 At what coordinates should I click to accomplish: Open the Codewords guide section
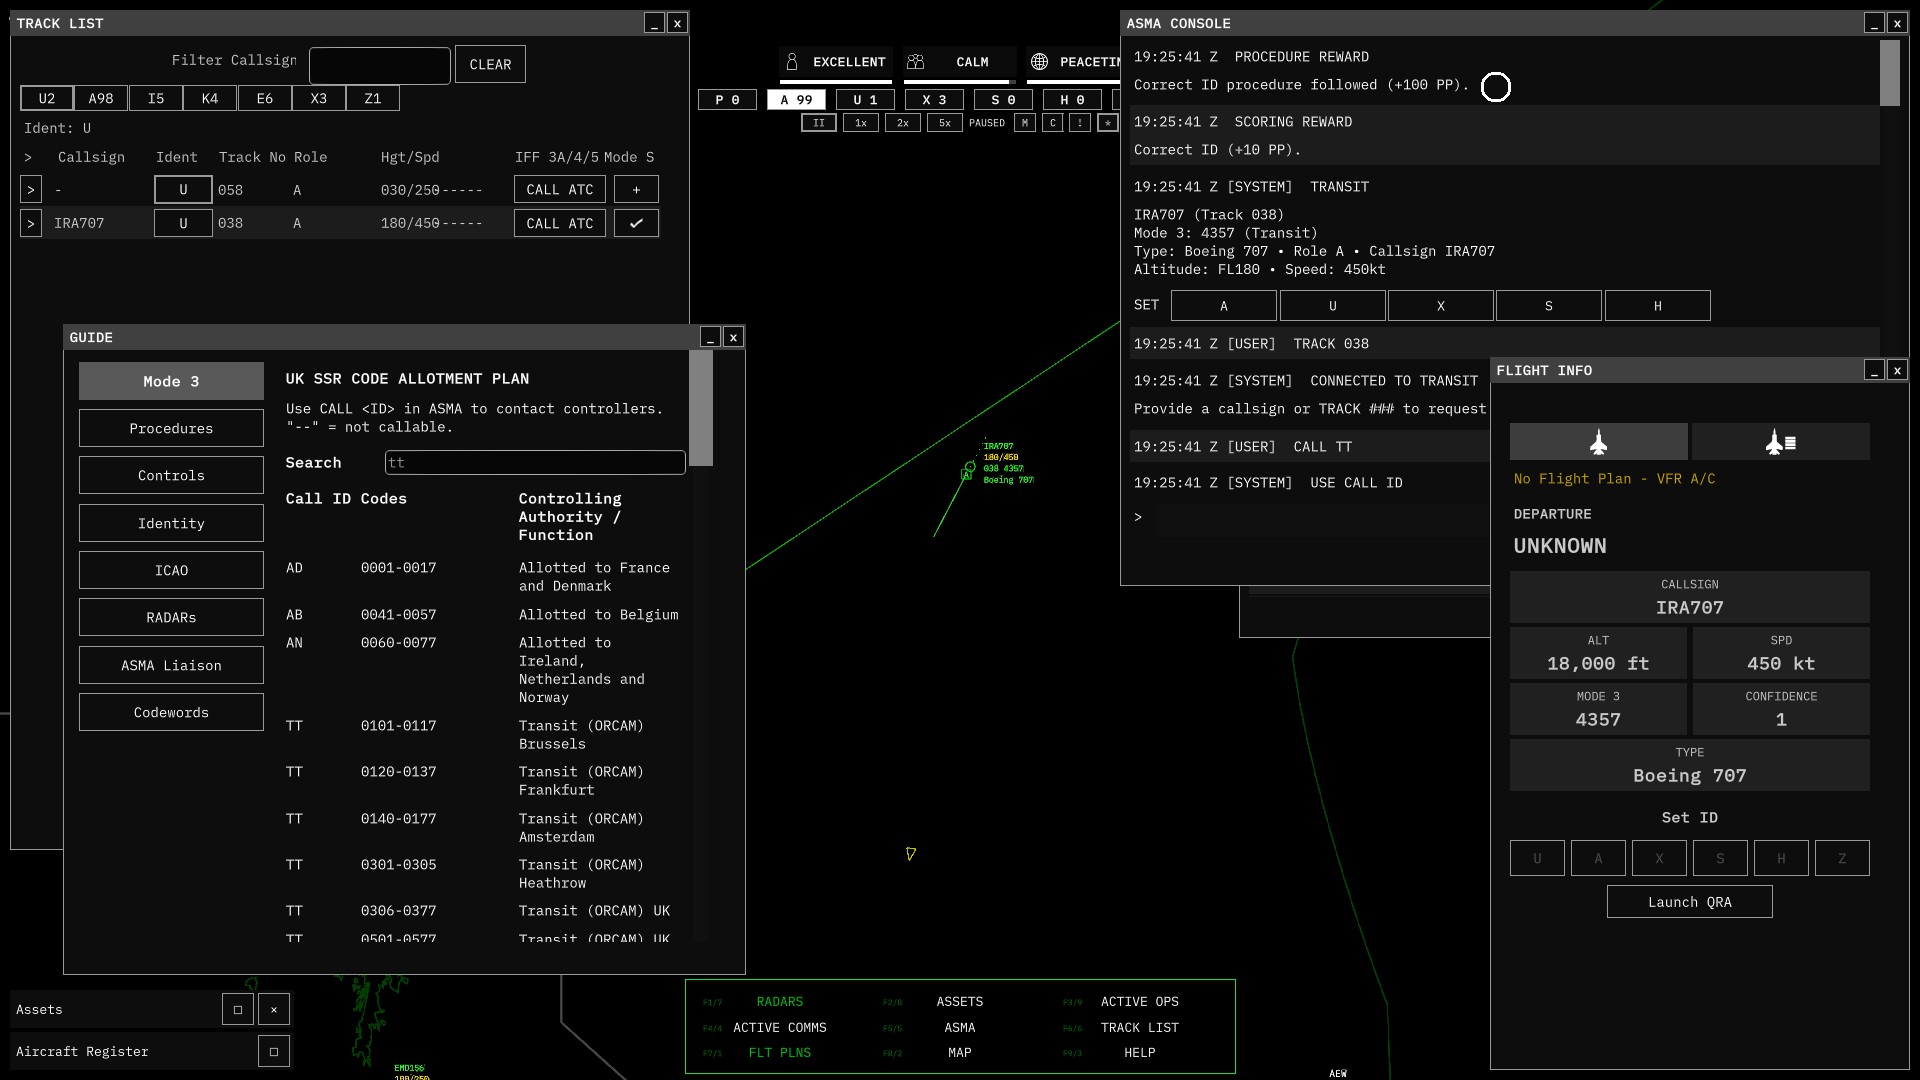(x=171, y=712)
